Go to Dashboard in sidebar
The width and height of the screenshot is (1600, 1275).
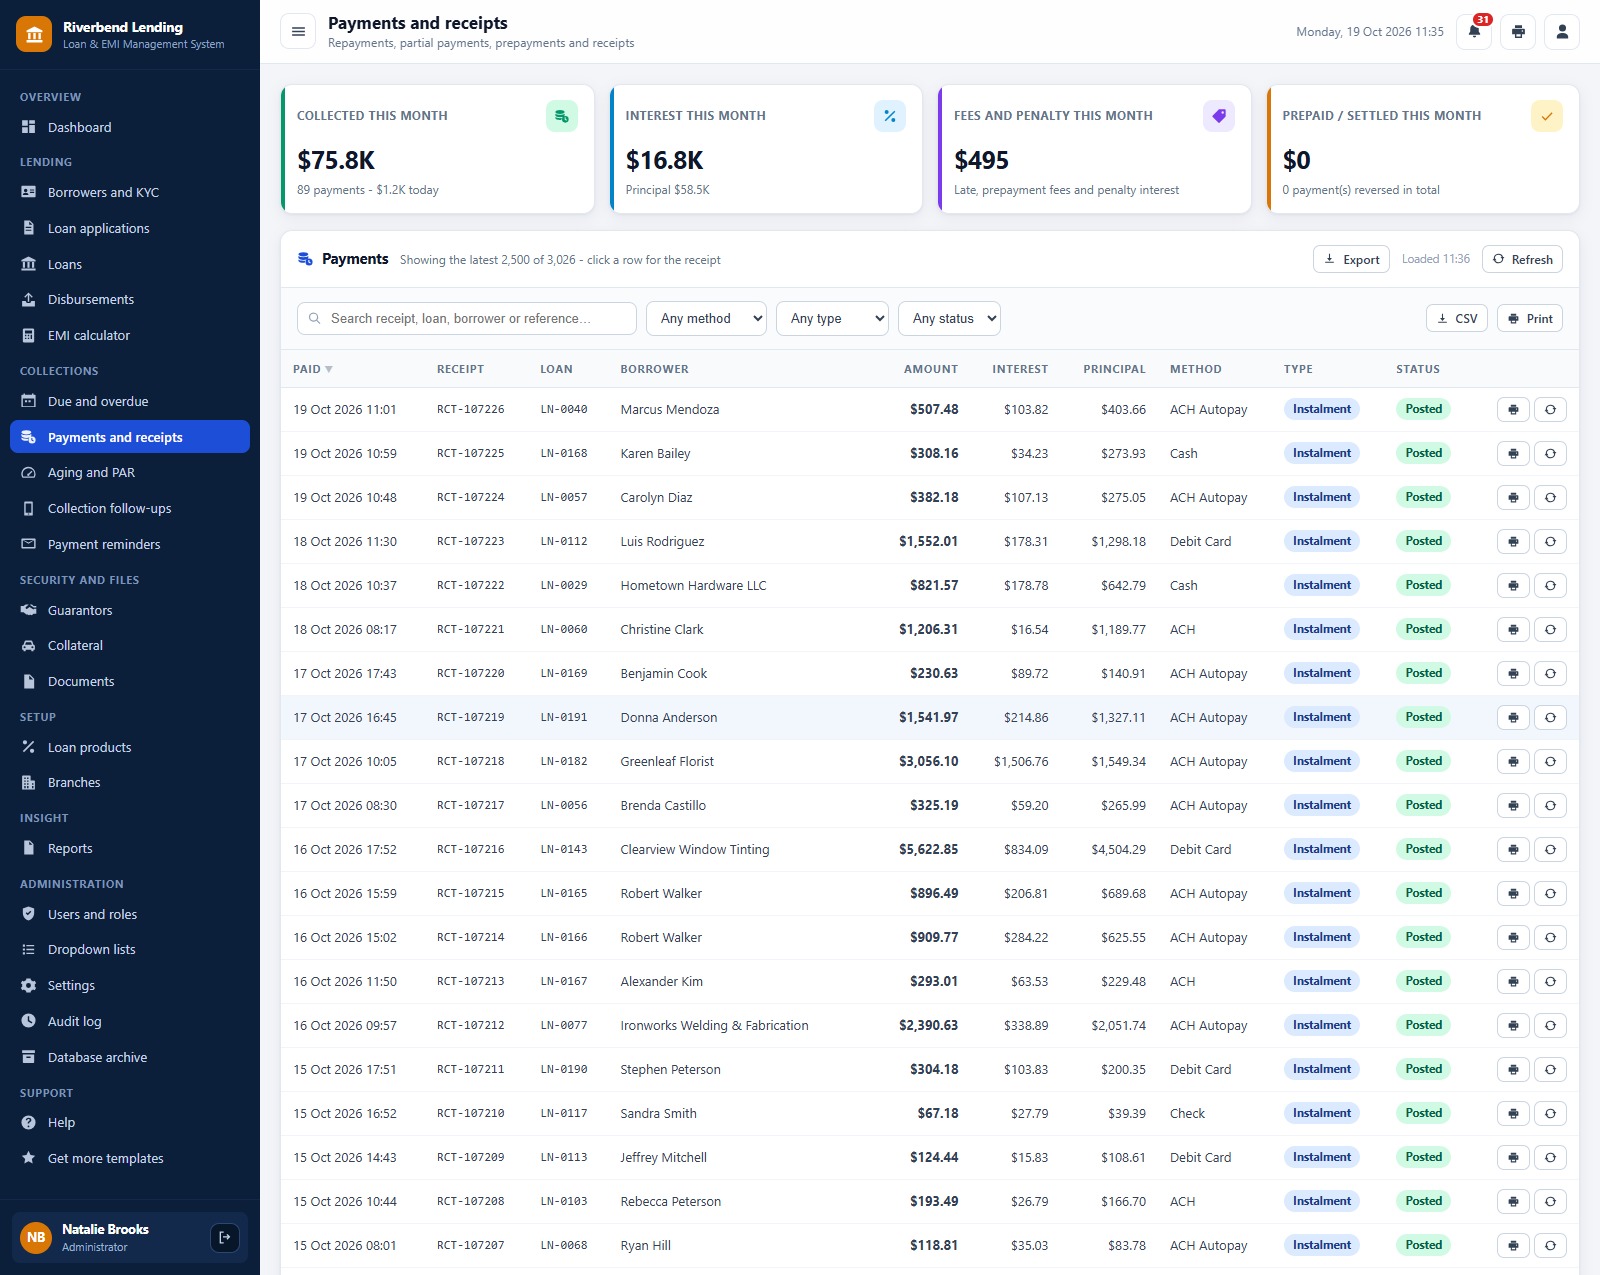tap(130, 128)
